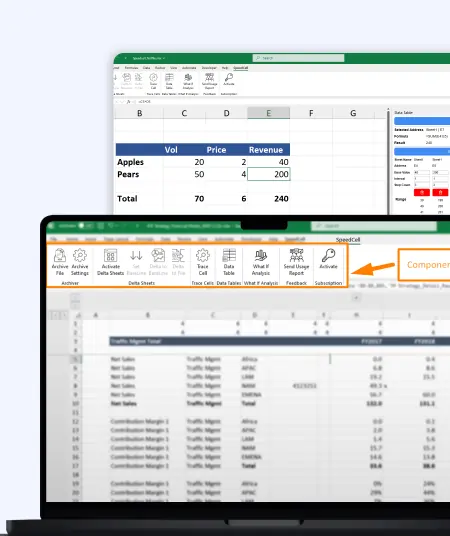Click What If Analysis in upper Excel window

[188, 81]
